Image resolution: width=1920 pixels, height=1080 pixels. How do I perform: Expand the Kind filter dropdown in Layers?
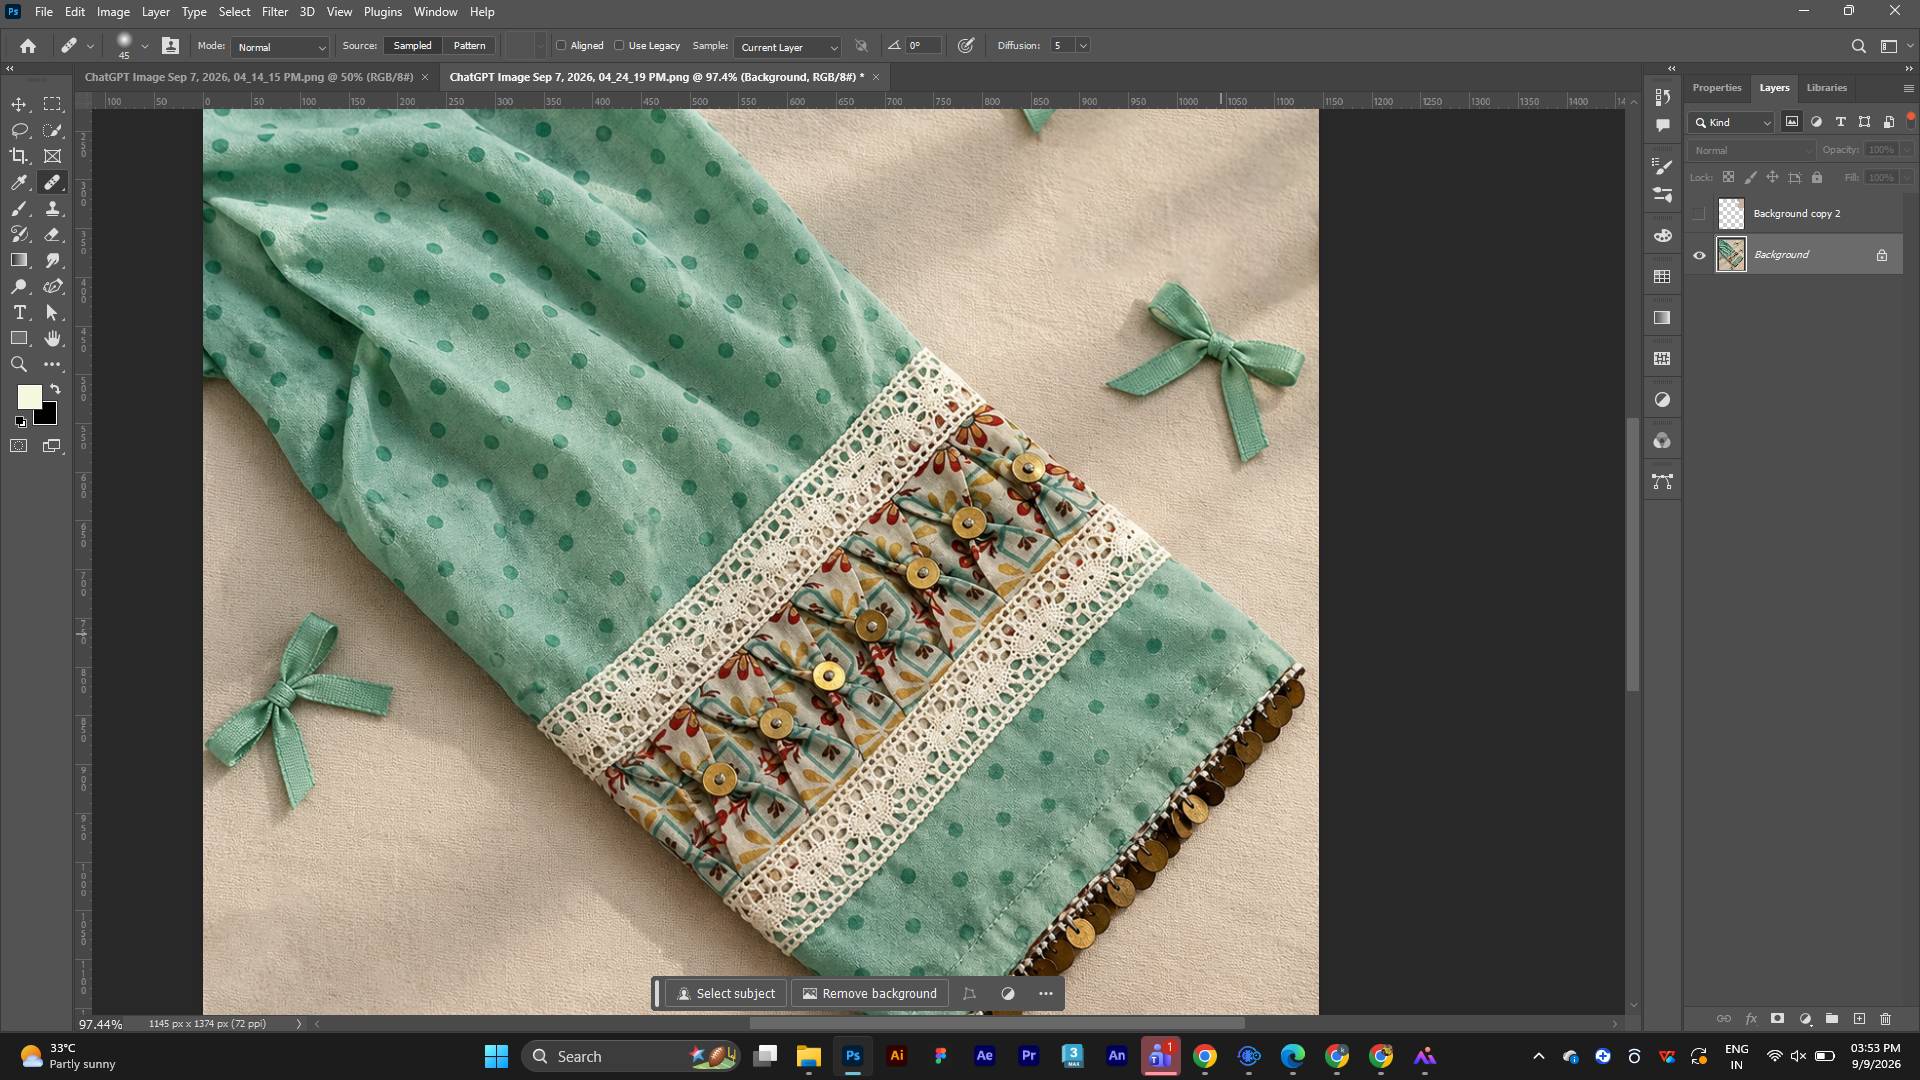[x=1732, y=123]
